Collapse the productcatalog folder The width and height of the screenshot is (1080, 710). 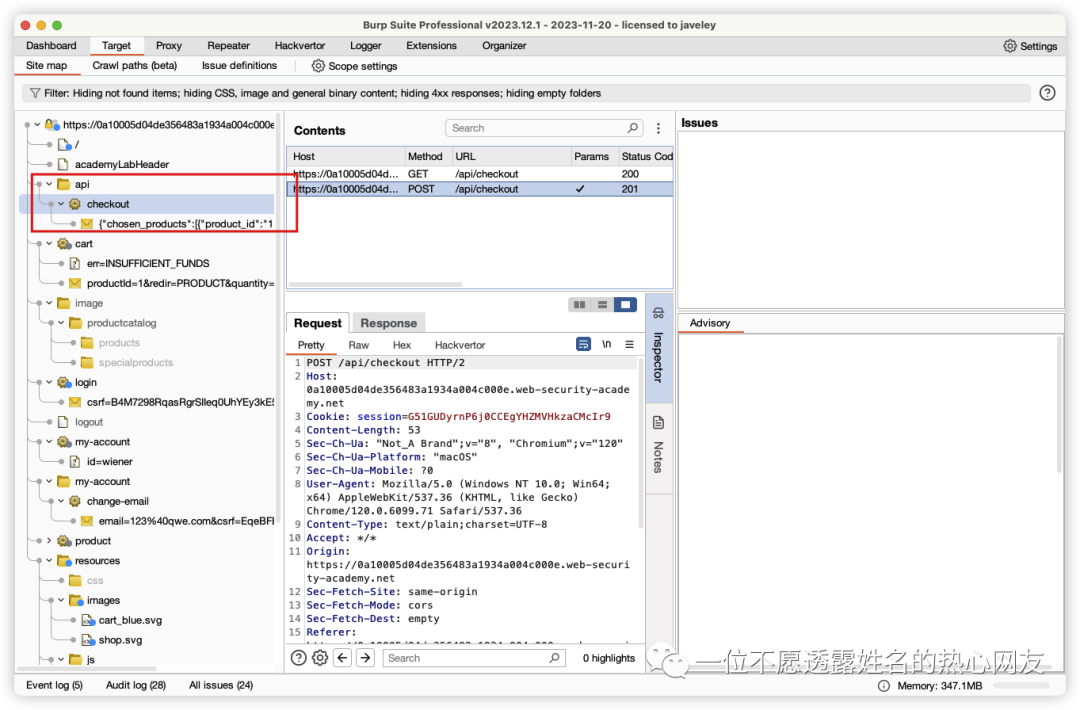coord(61,323)
